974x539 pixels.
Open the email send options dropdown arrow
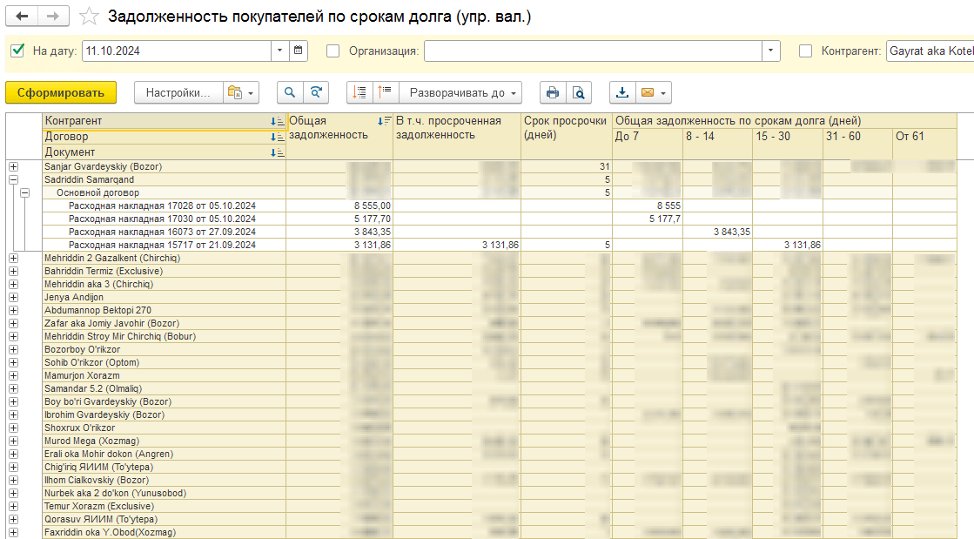coord(663,93)
